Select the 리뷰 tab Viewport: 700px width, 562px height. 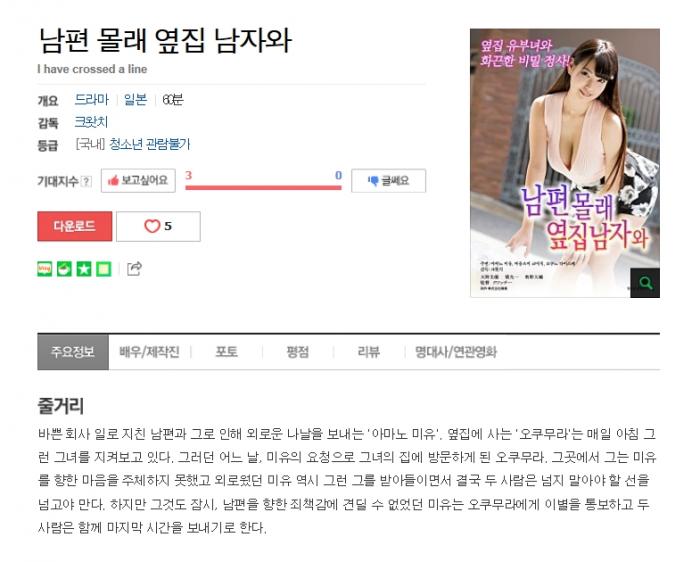[369, 352]
